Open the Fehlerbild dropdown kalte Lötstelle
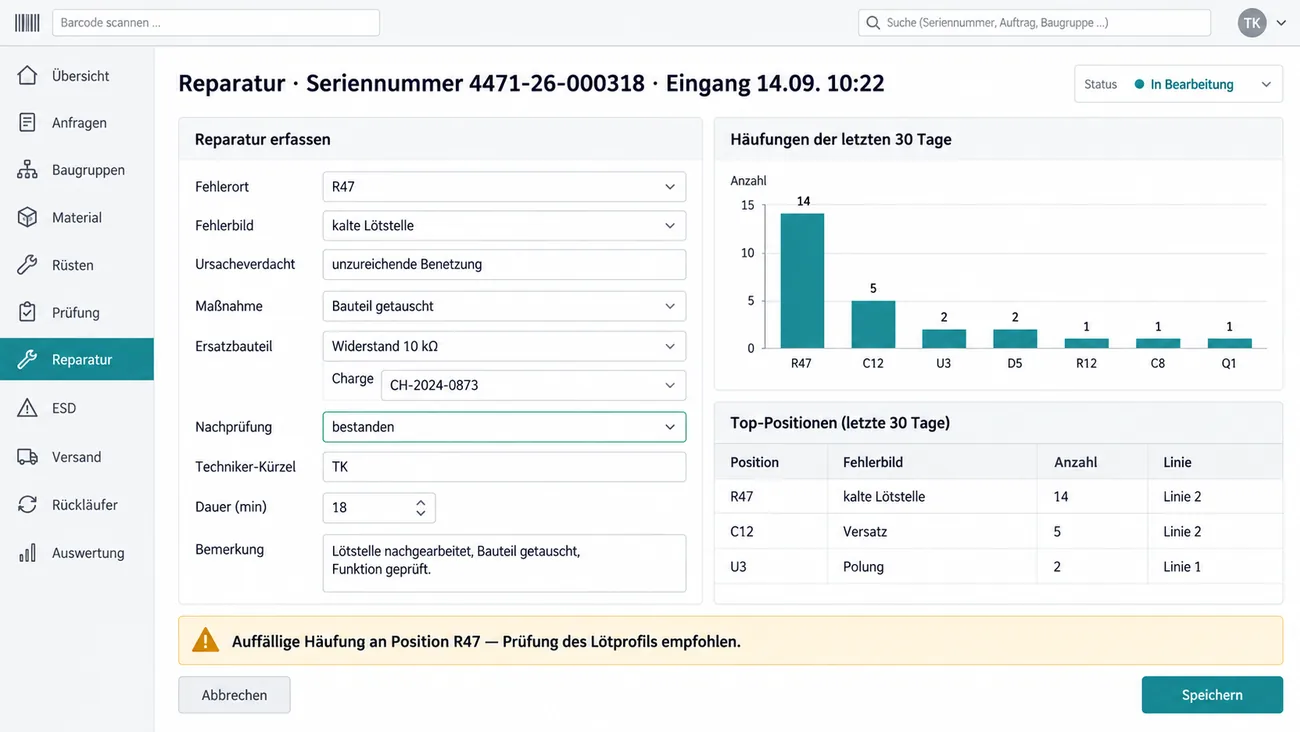The height and width of the screenshot is (732, 1300). click(x=504, y=226)
